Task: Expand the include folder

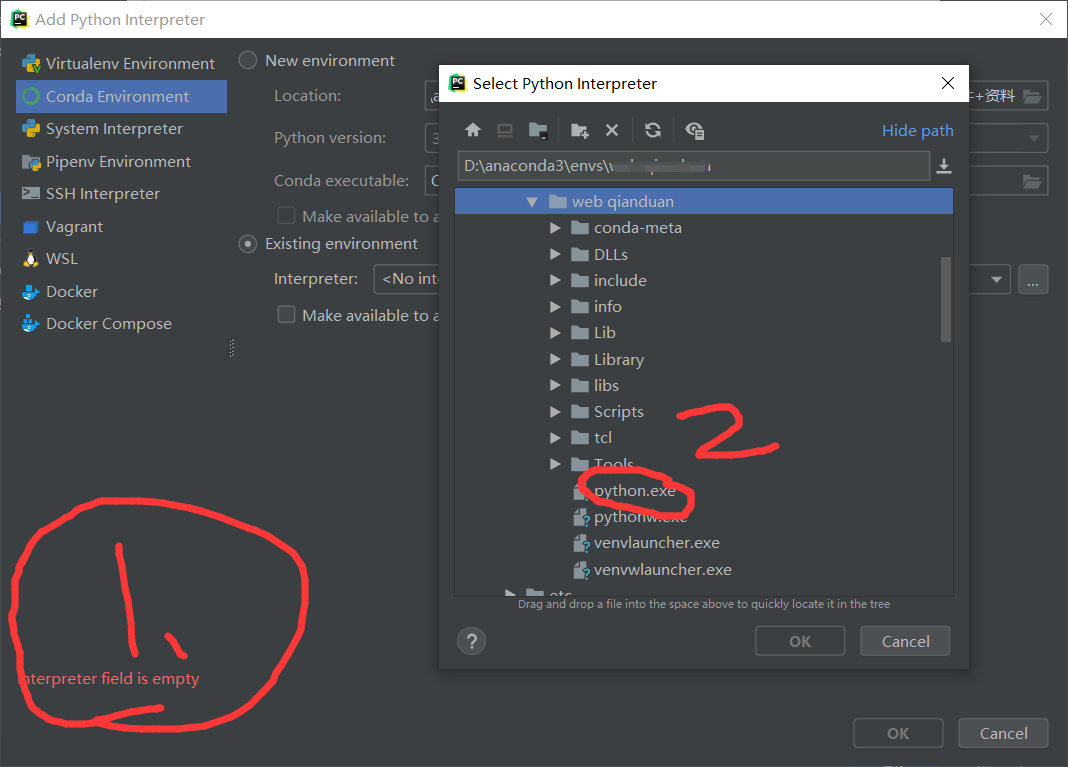Action: tap(555, 280)
